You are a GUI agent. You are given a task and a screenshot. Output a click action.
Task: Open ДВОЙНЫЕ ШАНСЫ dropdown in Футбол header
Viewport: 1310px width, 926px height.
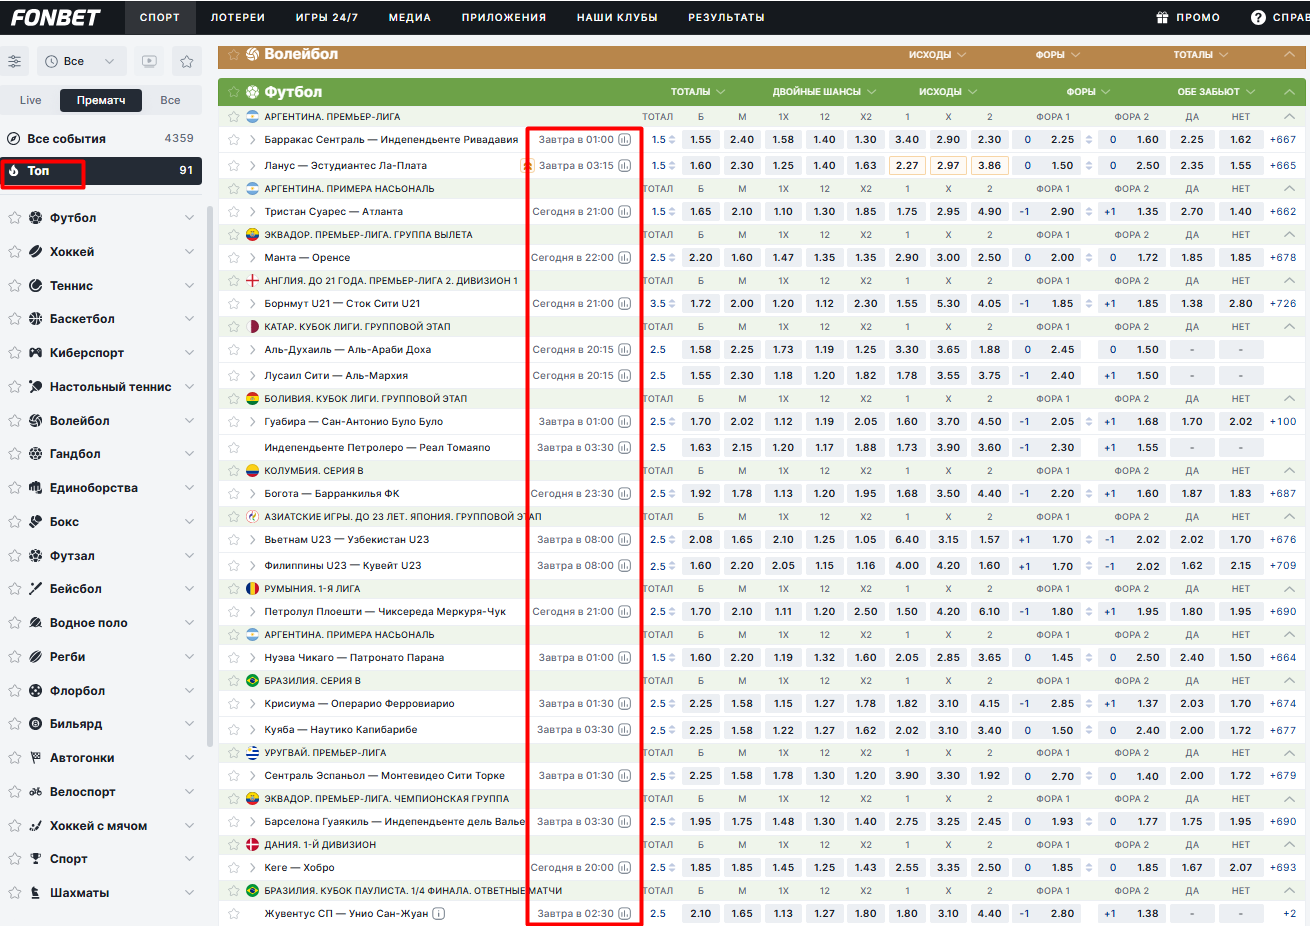coord(824,92)
